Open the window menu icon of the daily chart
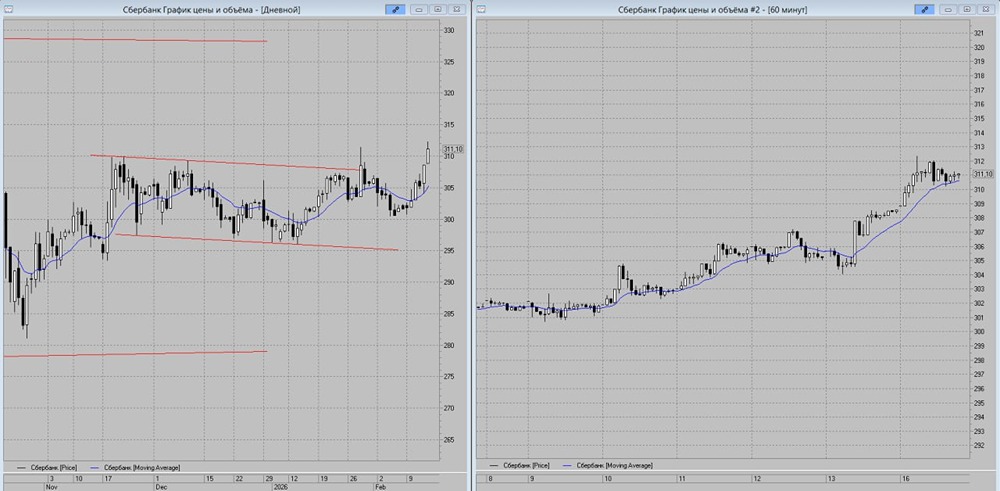Viewport: 1000px width, 491px height. (8, 10)
